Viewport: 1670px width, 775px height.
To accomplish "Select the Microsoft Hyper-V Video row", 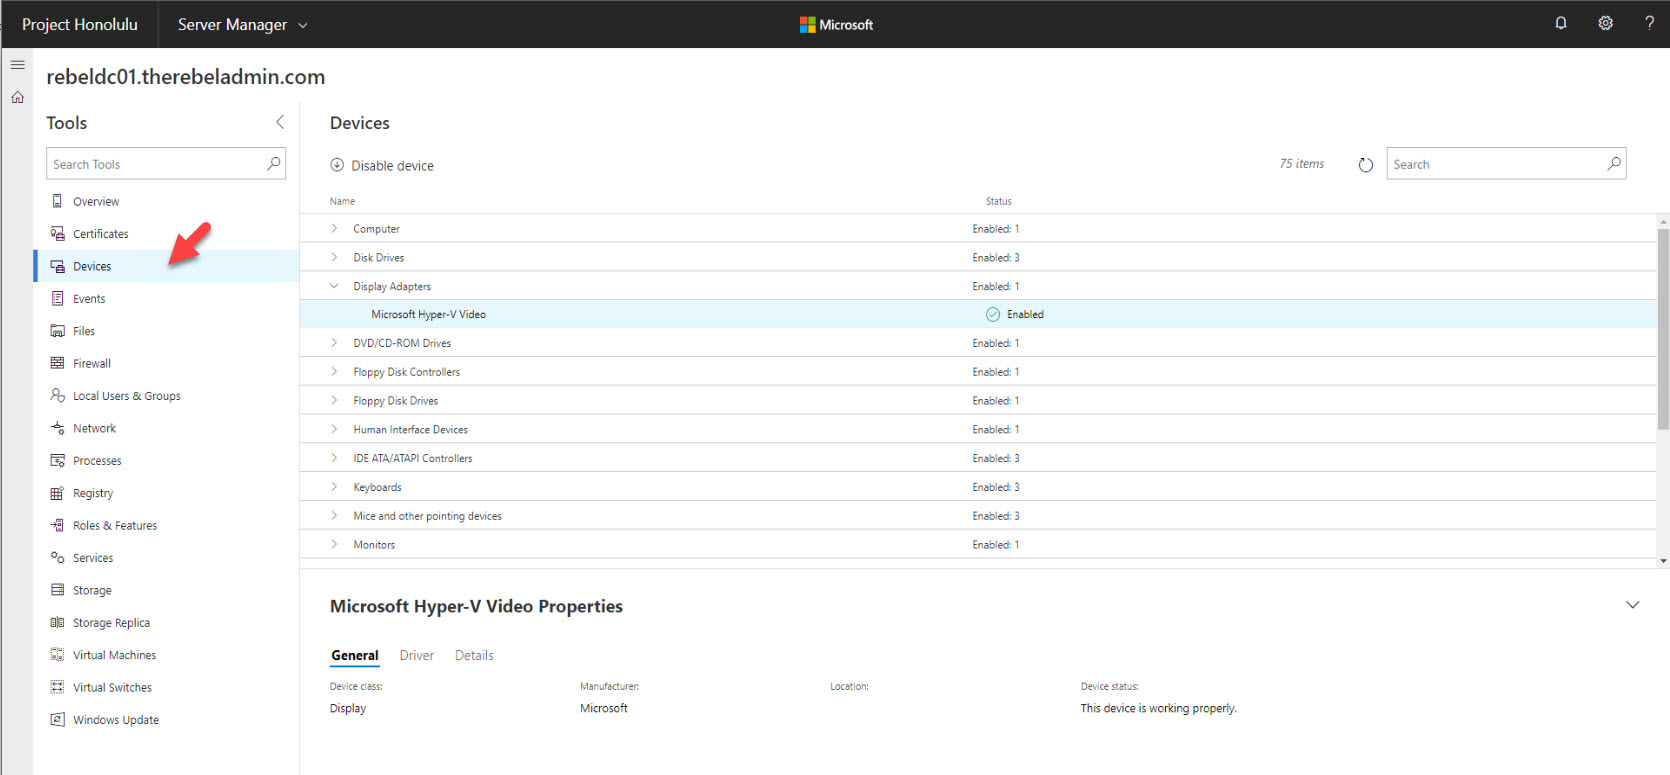I will tap(978, 314).
